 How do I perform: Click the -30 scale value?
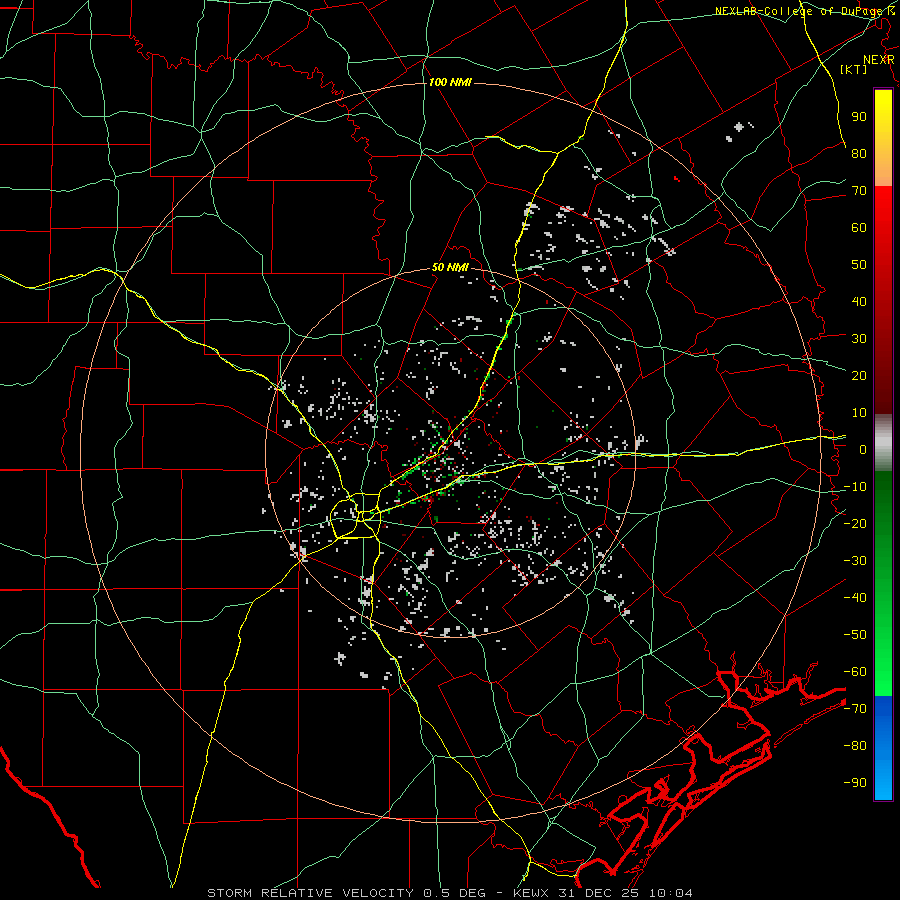tap(855, 561)
